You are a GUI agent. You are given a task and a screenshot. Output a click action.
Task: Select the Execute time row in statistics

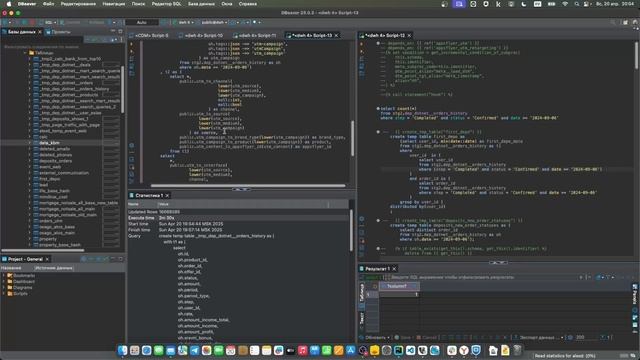pyautogui.click(x=238, y=218)
